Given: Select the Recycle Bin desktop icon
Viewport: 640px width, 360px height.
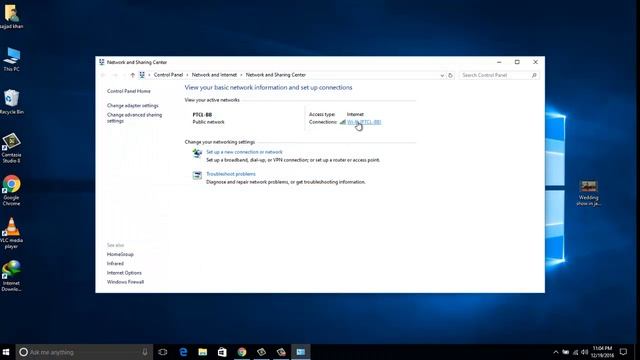Looking at the screenshot, I should coord(11,102).
